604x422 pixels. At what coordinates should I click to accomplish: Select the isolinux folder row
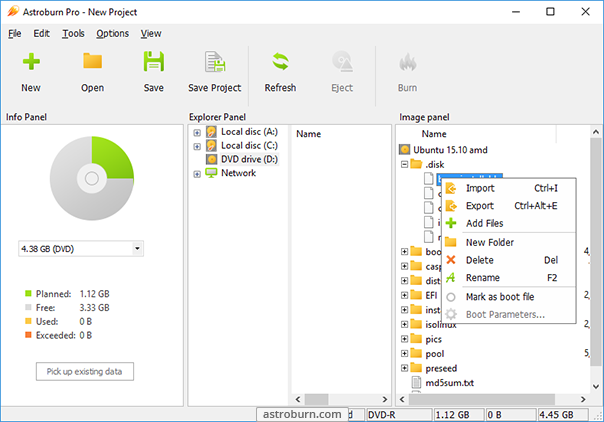[x=441, y=325]
